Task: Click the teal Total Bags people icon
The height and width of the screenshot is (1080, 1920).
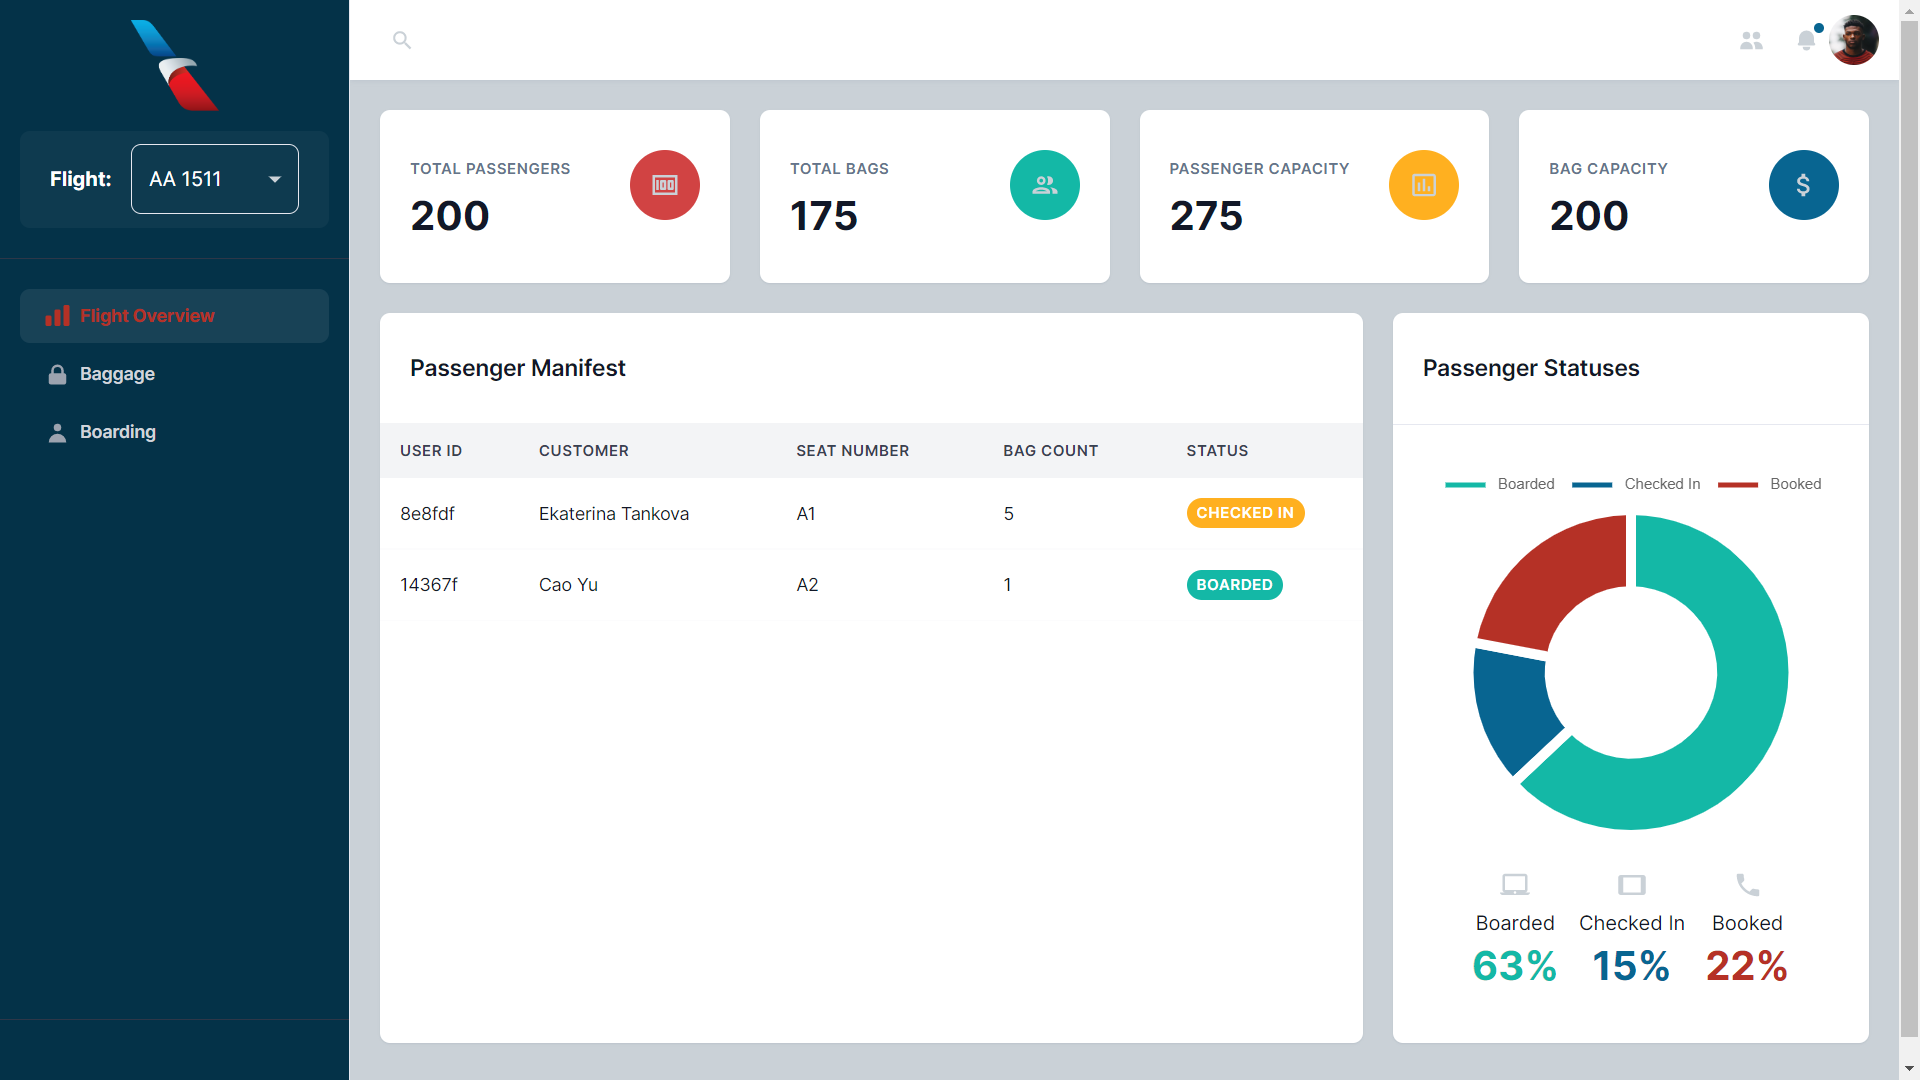Action: pos(1044,185)
